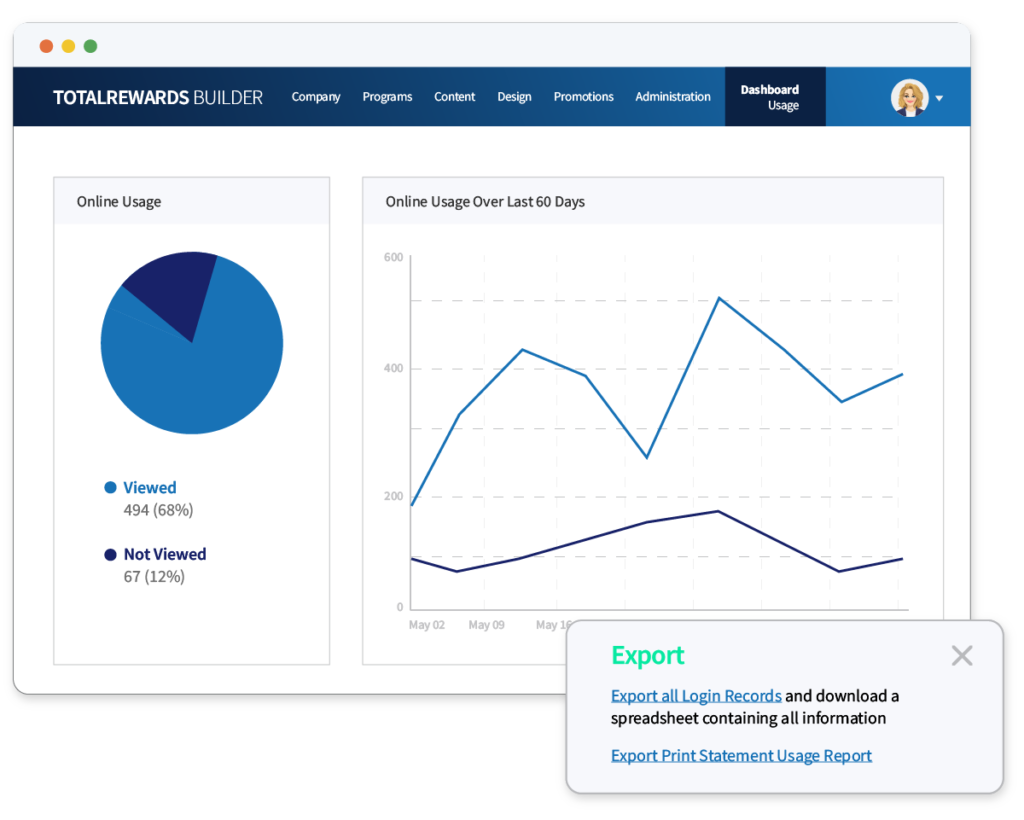Click the Export all Login Records link
This screenshot has height=820, width=1024.
(696, 695)
